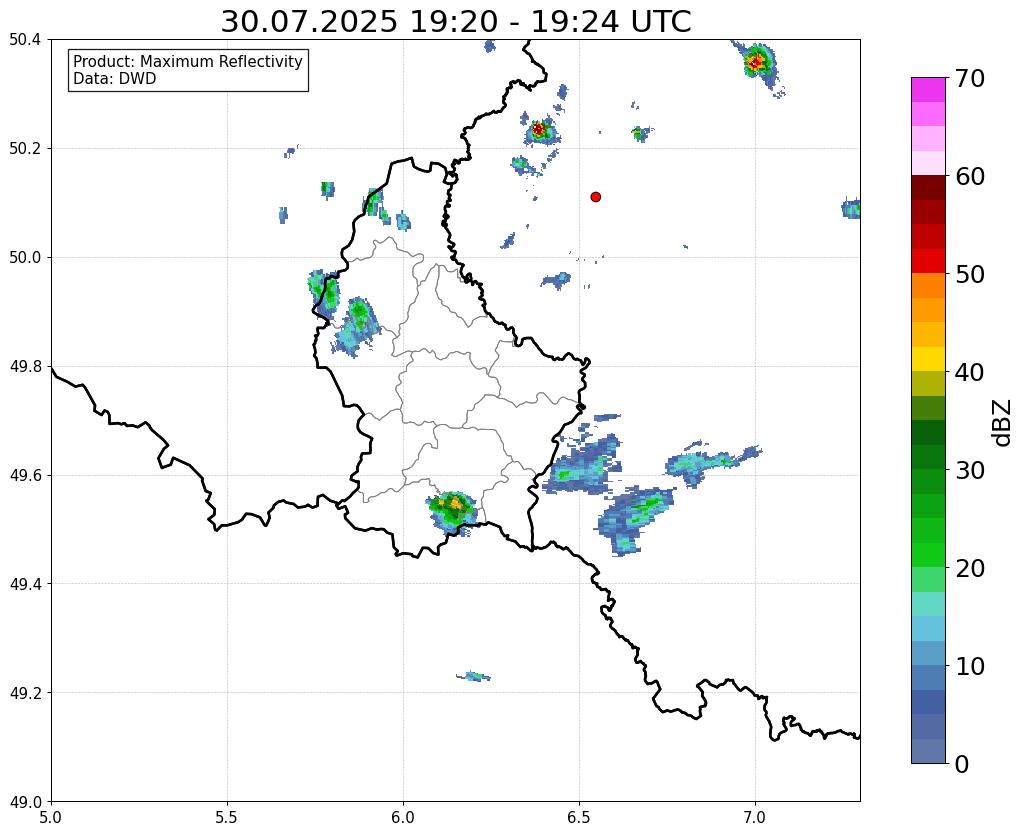1023x834 pixels.
Task: Click the dark maroon colorbar segment below 60
Action: 928,188
